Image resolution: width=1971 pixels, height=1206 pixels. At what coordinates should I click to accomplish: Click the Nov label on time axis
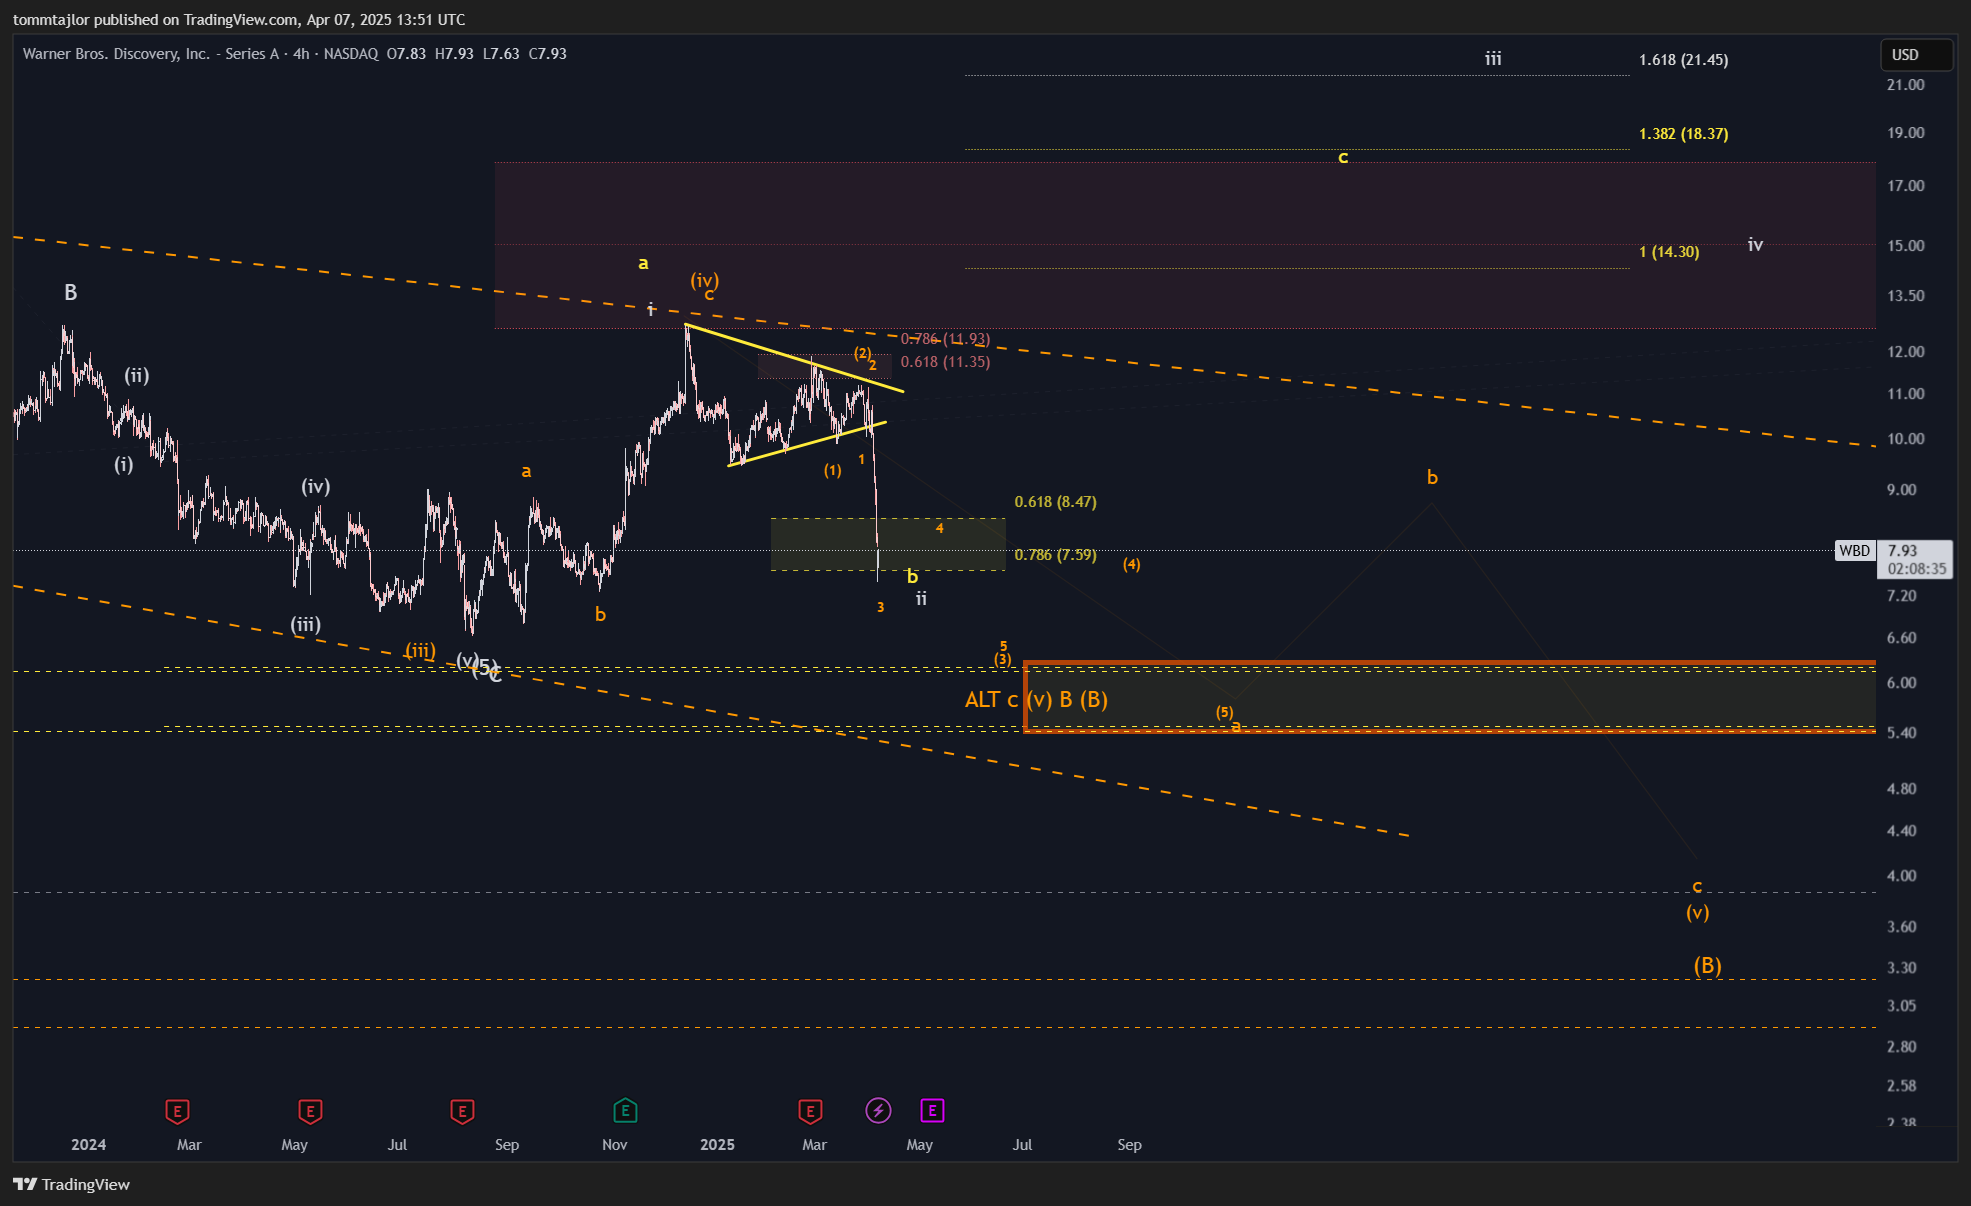click(x=615, y=1145)
